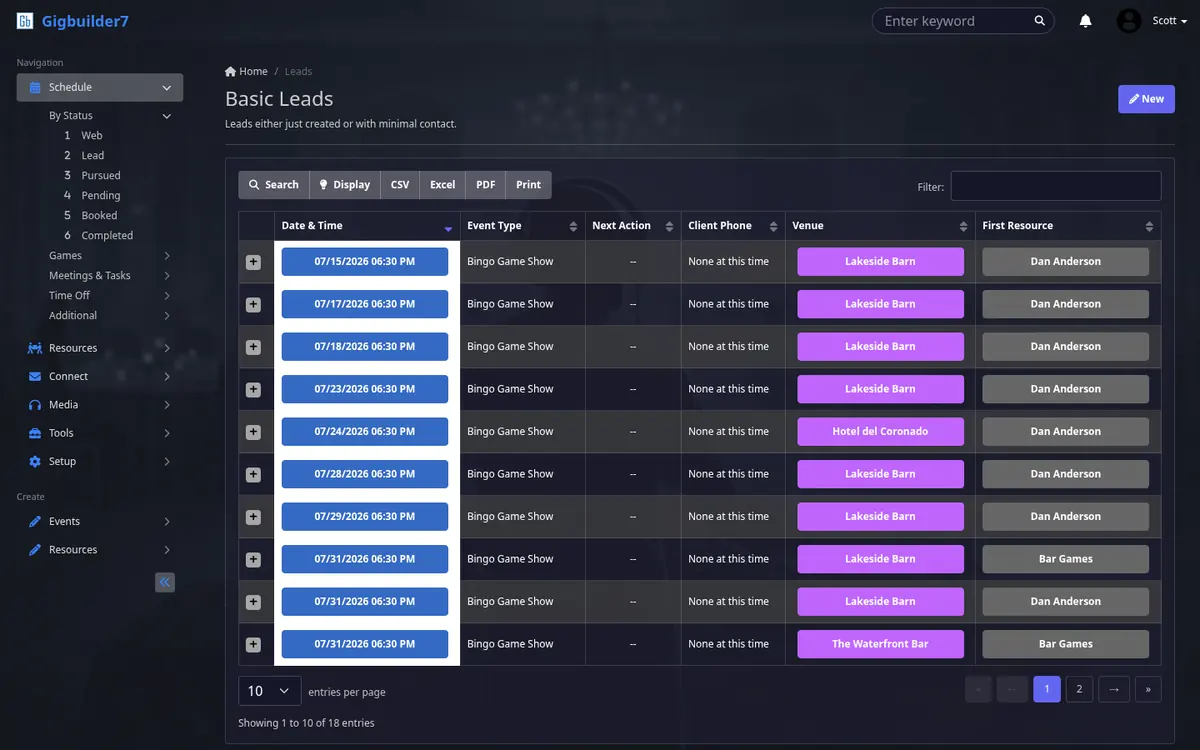This screenshot has width=1200, height=750.
Task: Open Hotel del Coronado venue
Action: pos(880,432)
